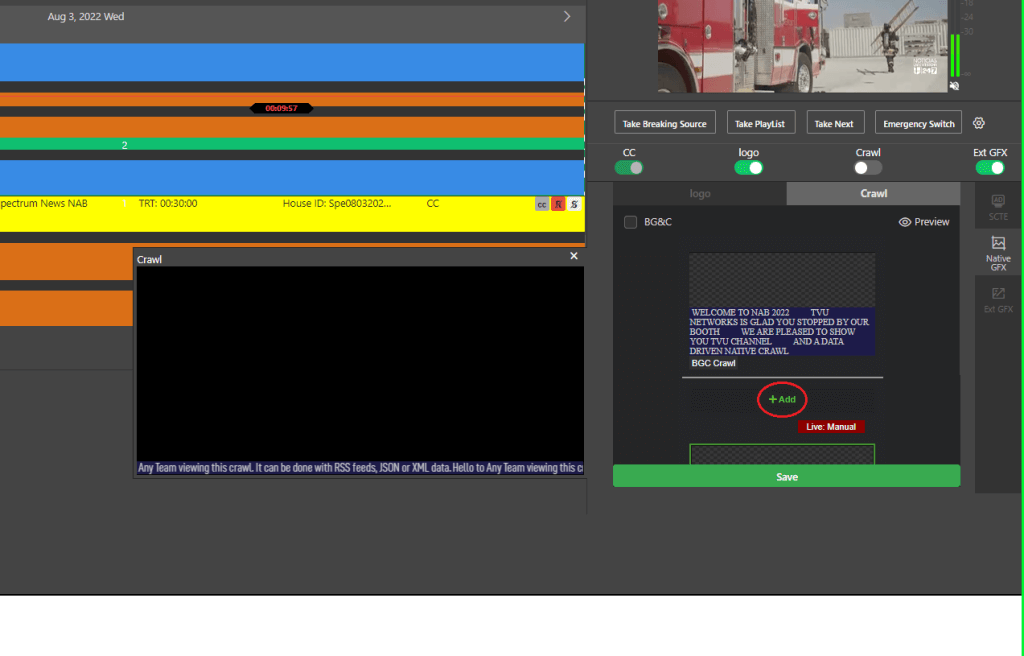Enable the Crawl switch
Image resolution: width=1024 pixels, height=656 pixels.
867,168
